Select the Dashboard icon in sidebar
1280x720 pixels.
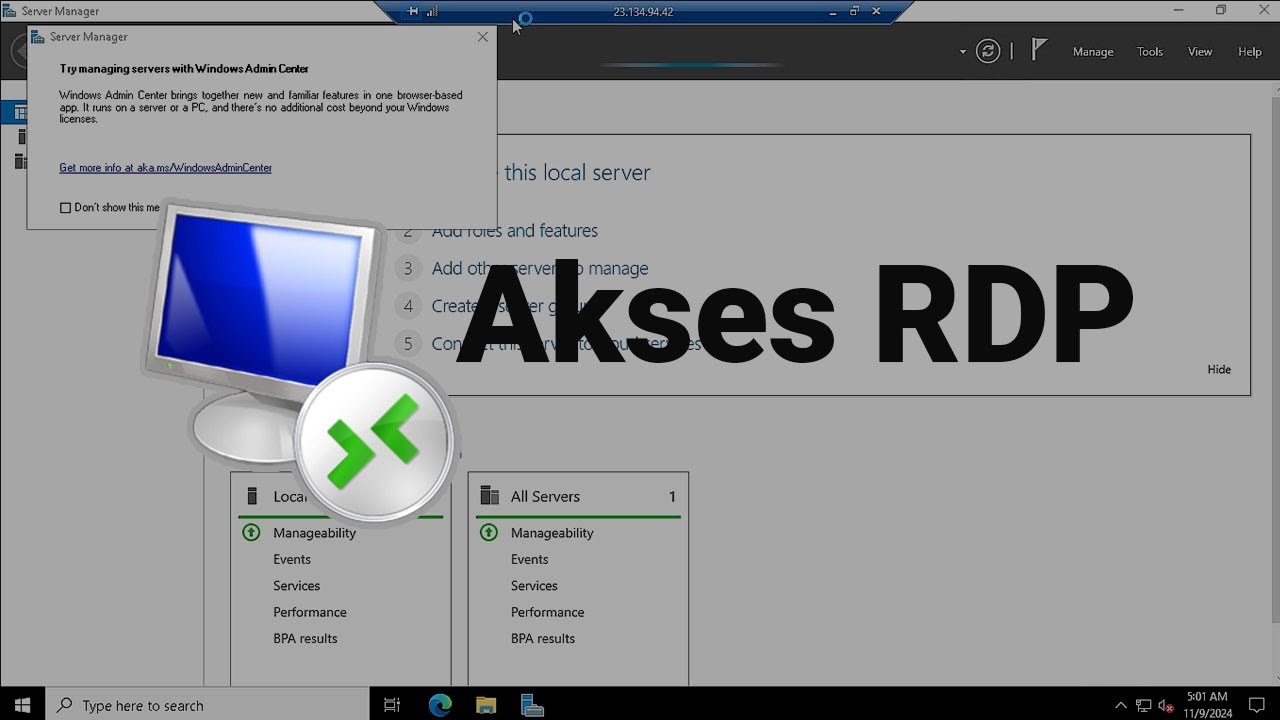click(x=21, y=111)
